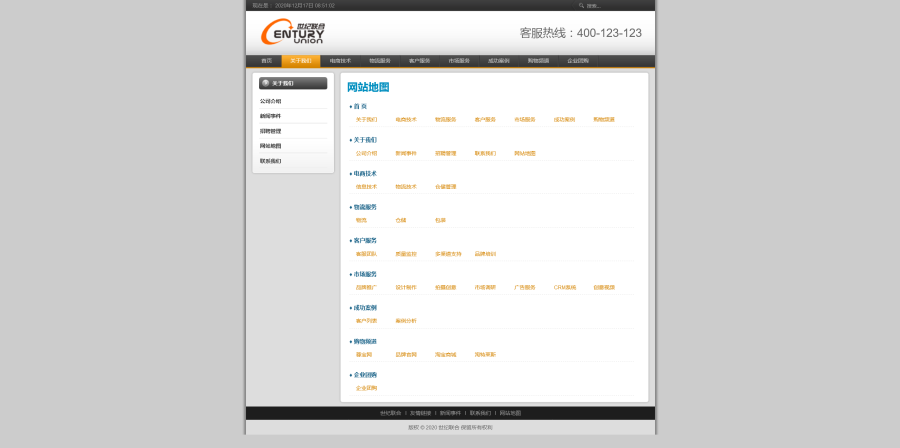The height and width of the screenshot is (448, 900).
Task: Open the 首页 navigation tab
Action: tap(266, 61)
